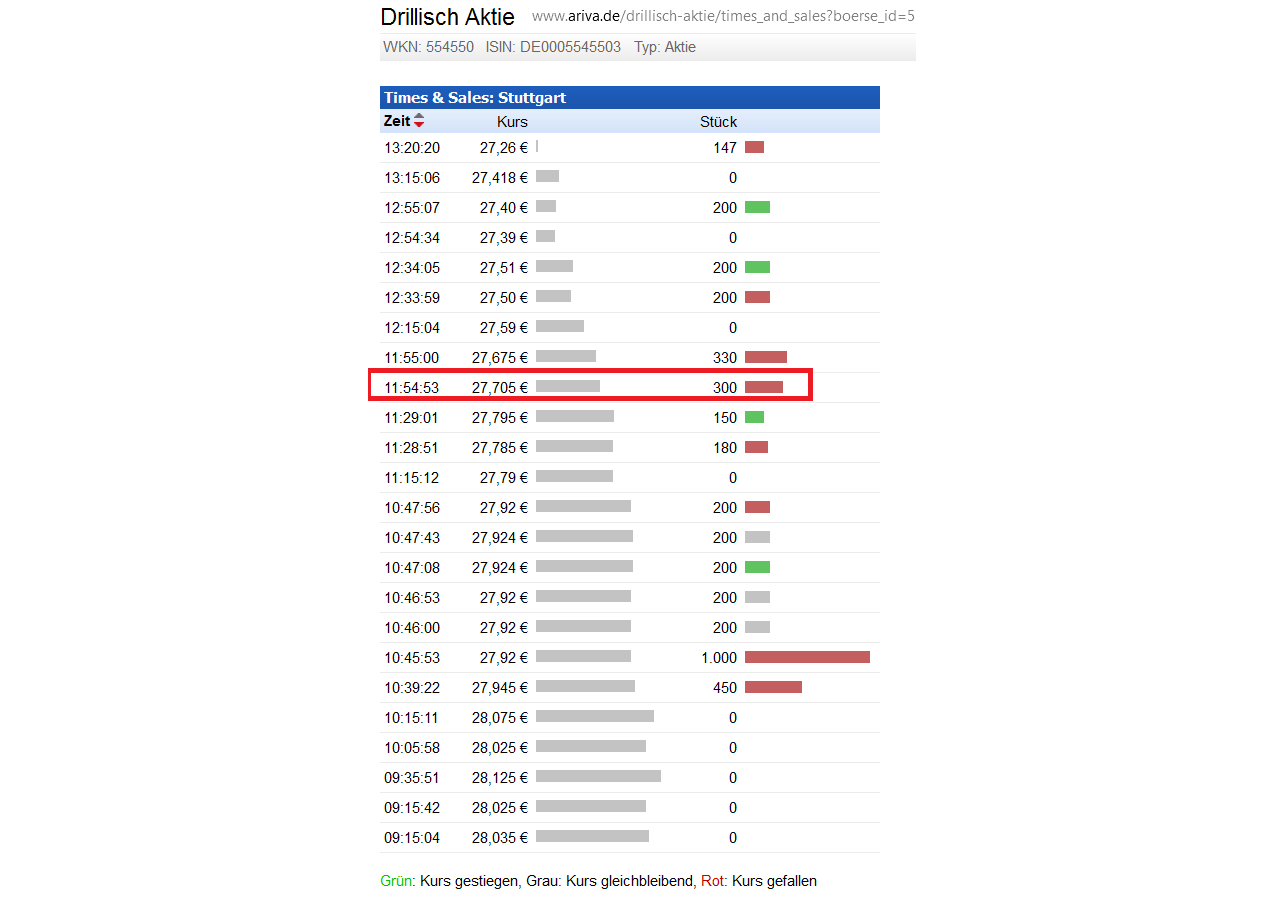Click the volume 180
Image resolution: width=1262 pixels, height=900 pixels.
725,448
